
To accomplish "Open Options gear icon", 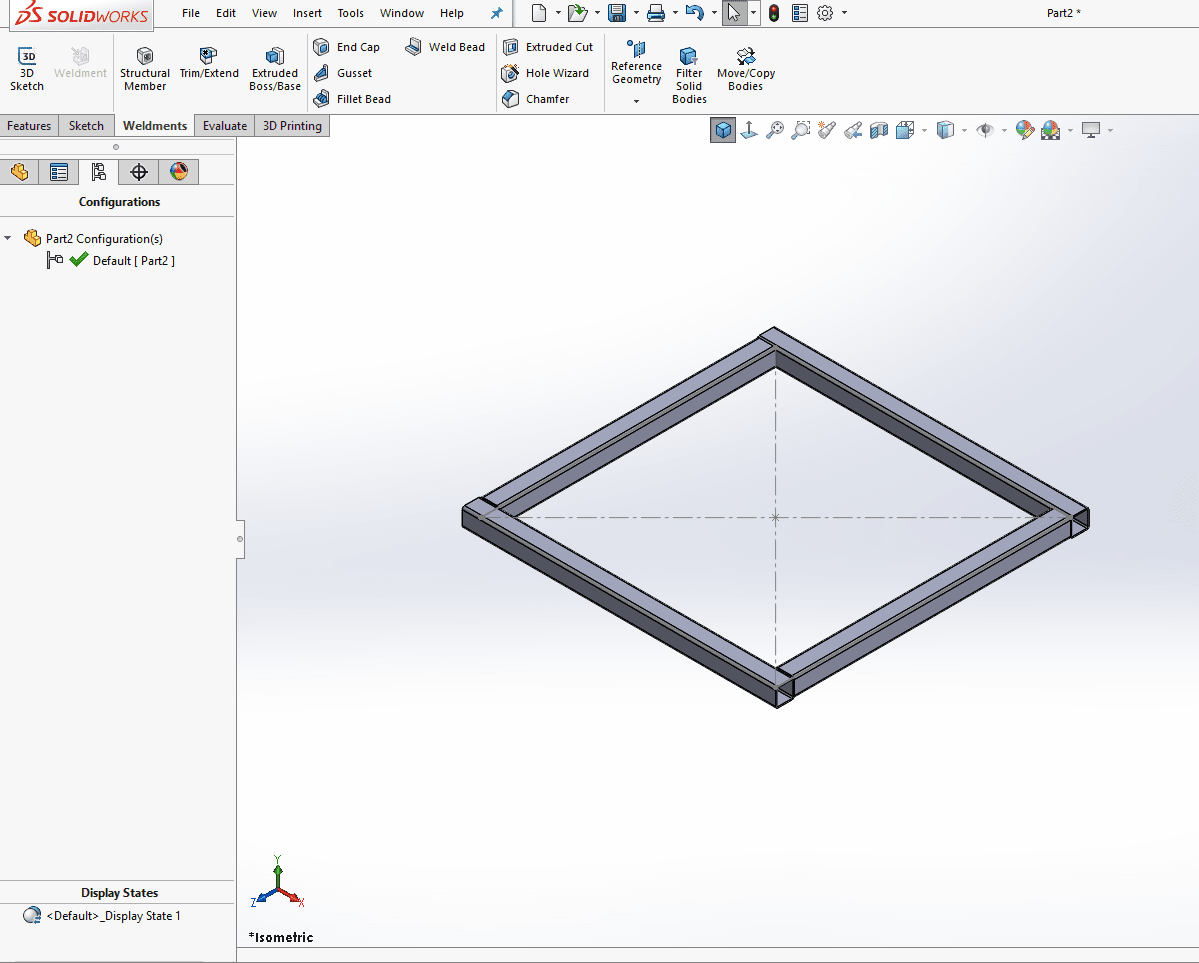I will [x=825, y=13].
